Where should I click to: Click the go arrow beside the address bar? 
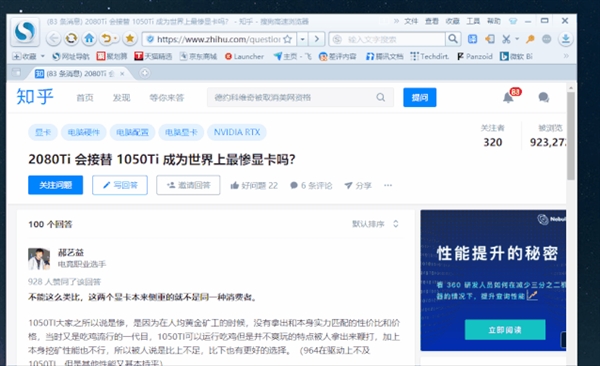316,39
